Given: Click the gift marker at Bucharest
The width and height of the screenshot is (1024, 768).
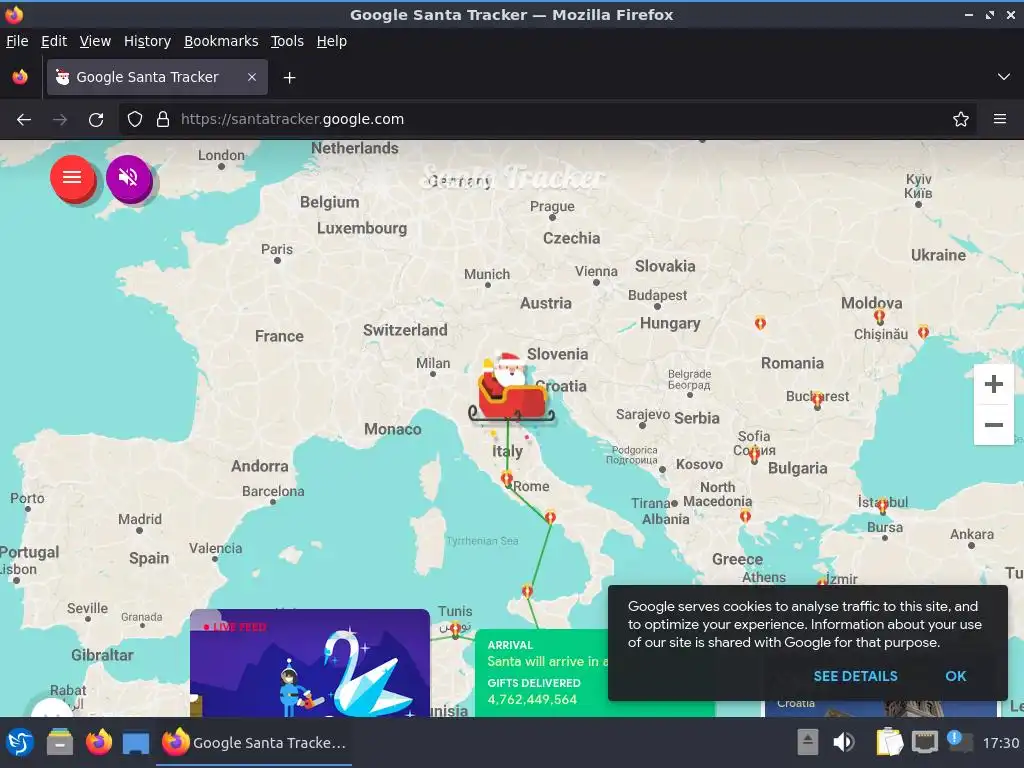Looking at the screenshot, I should (x=817, y=400).
